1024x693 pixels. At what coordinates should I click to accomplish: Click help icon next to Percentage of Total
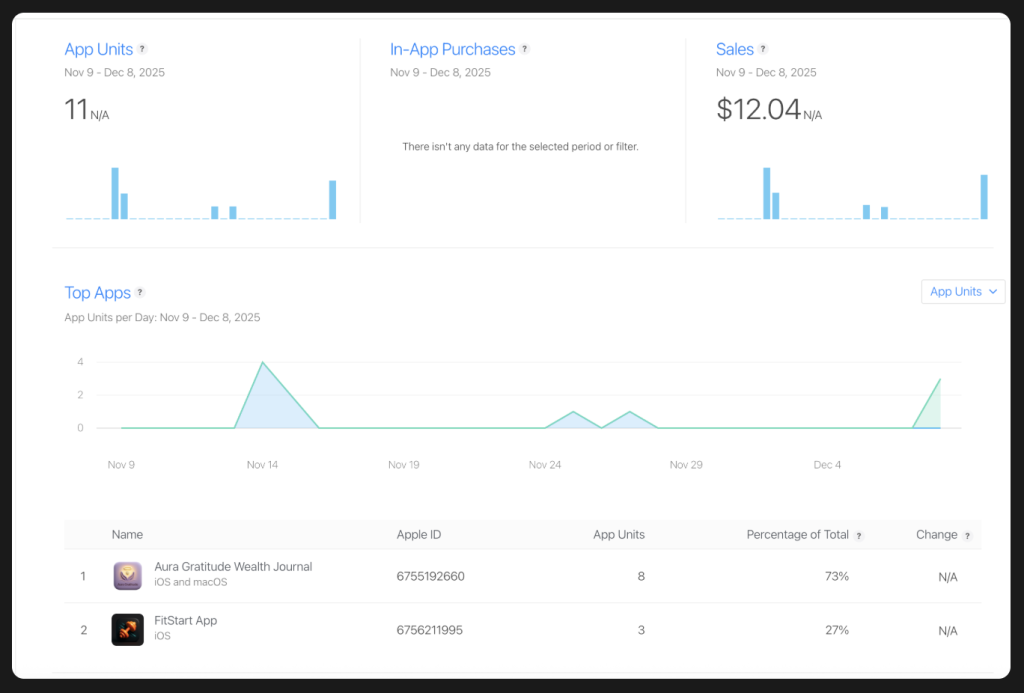tap(859, 536)
